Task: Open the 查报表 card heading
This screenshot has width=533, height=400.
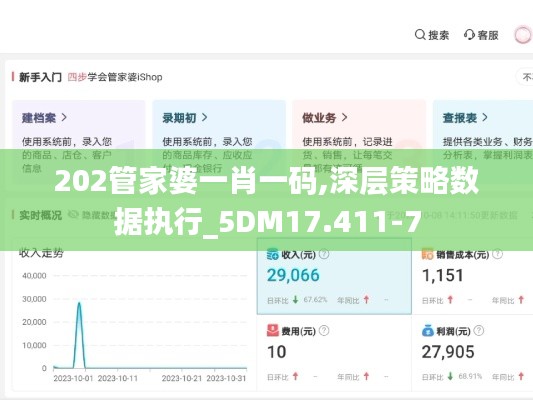Action: tap(460, 118)
